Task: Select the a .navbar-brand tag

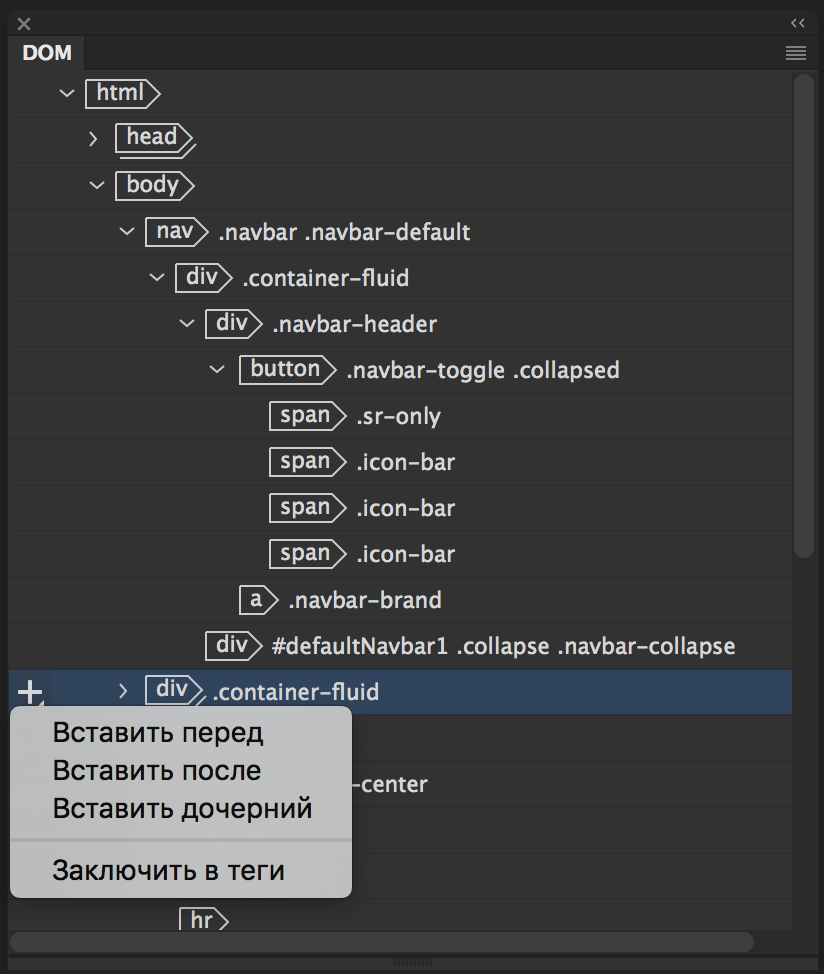Action: [x=257, y=600]
